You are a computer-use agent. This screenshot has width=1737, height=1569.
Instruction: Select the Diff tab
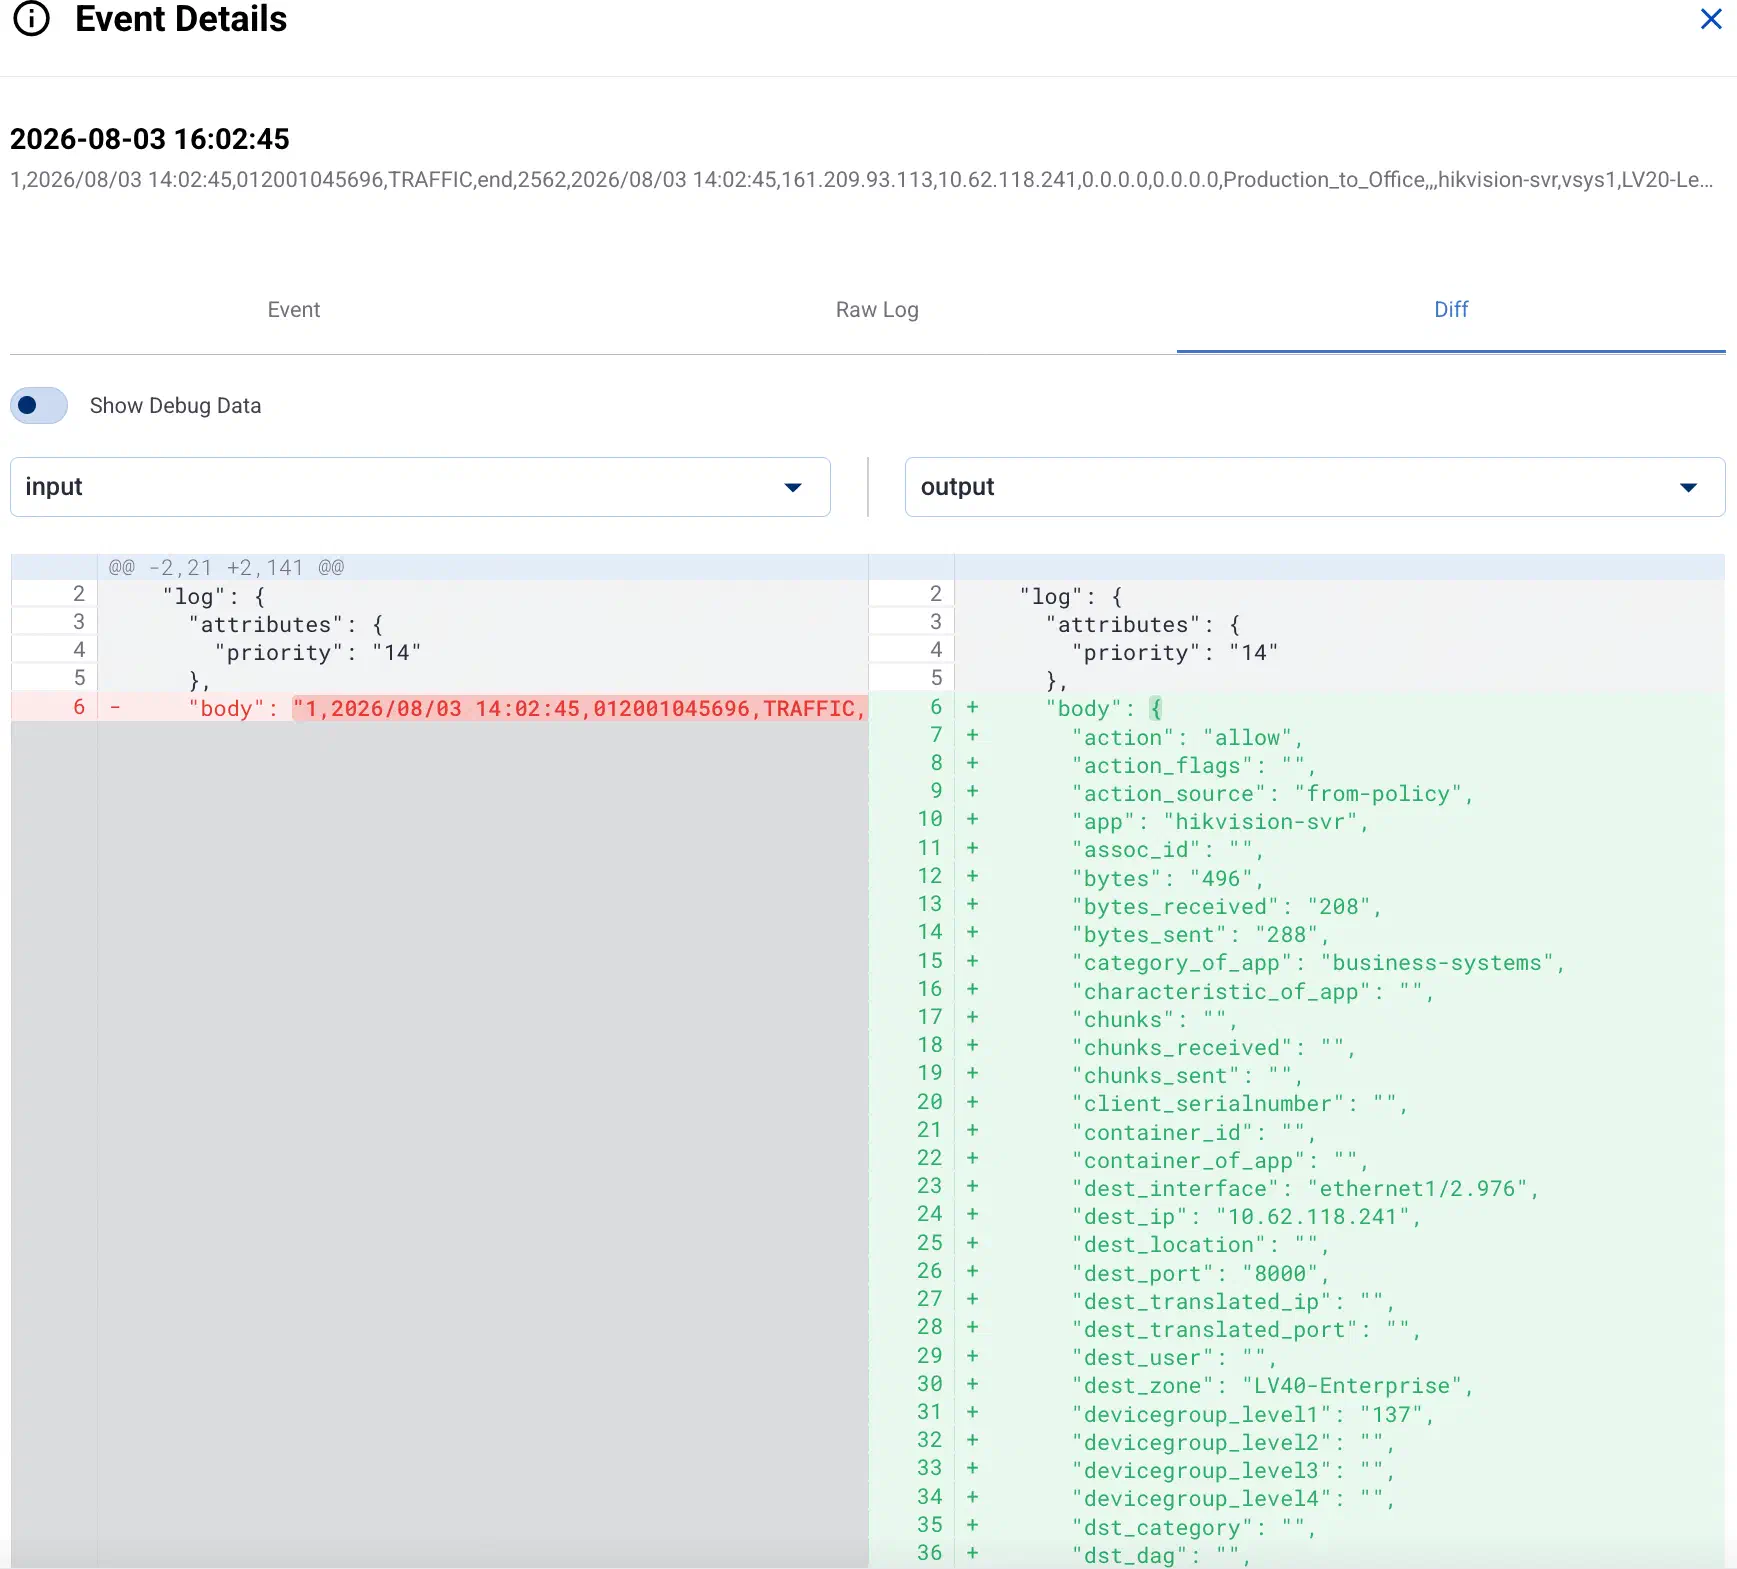point(1451,309)
